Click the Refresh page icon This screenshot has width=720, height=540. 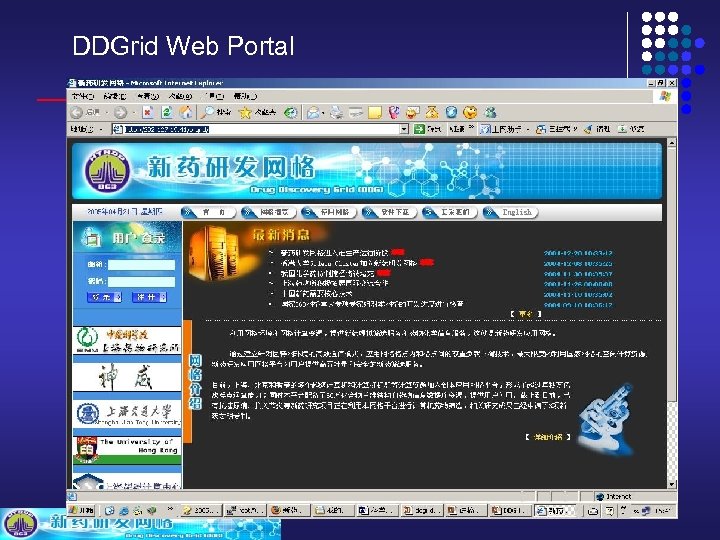(167, 112)
